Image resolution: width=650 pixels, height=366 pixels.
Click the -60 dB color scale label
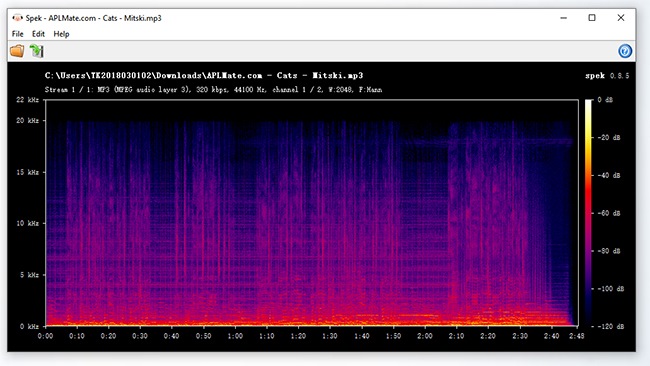coord(609,213)
